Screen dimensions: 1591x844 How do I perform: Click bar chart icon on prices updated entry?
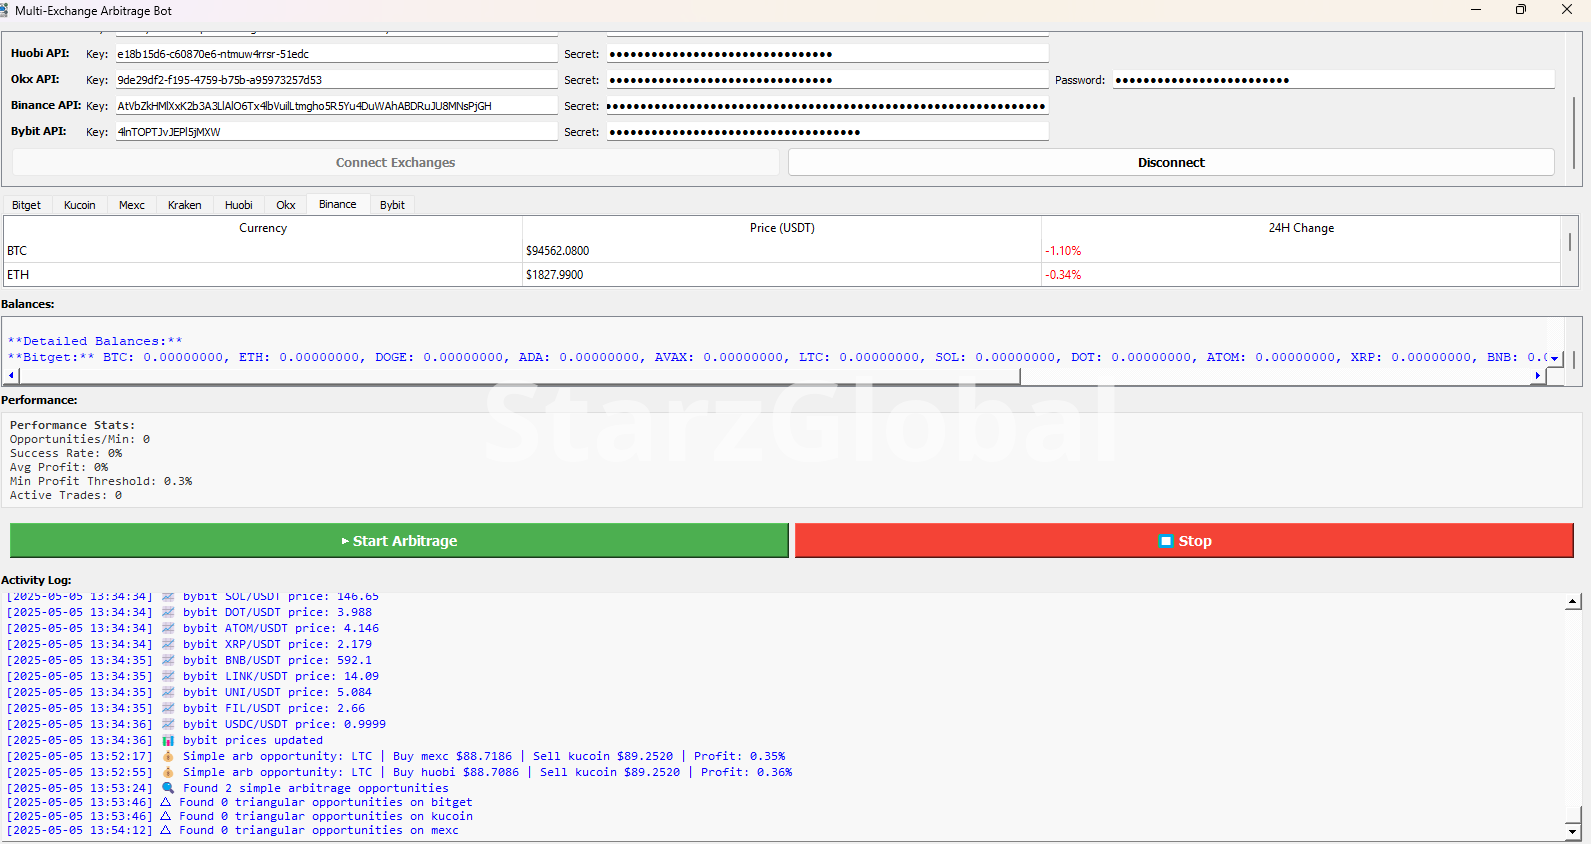point(168,740)
